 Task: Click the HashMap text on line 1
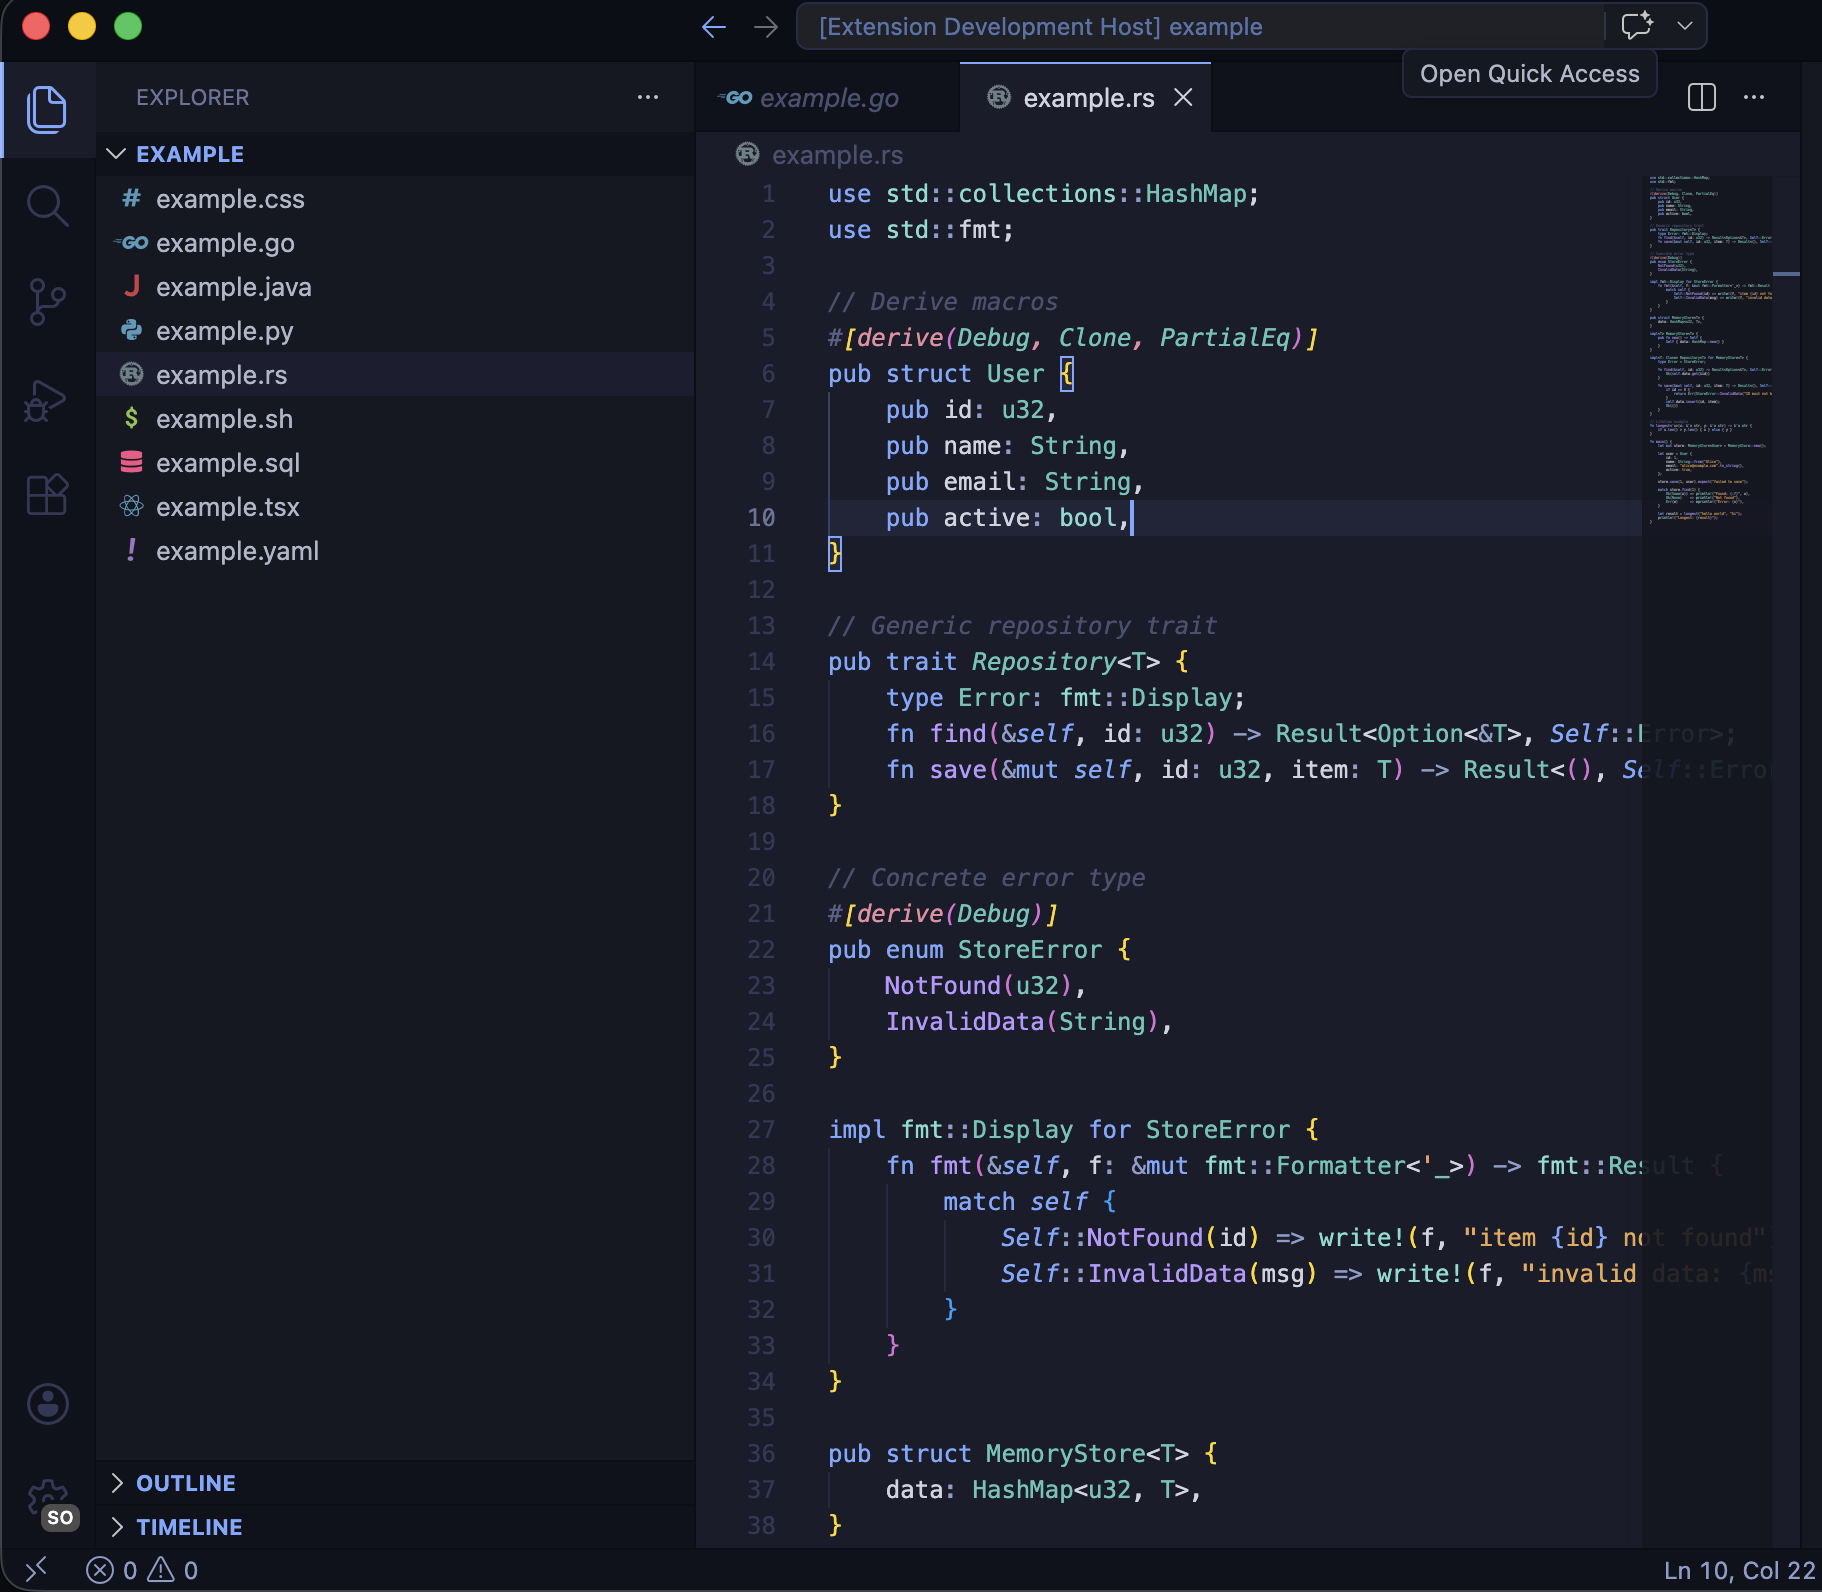pyautogui.click(x=1196, y=194)
